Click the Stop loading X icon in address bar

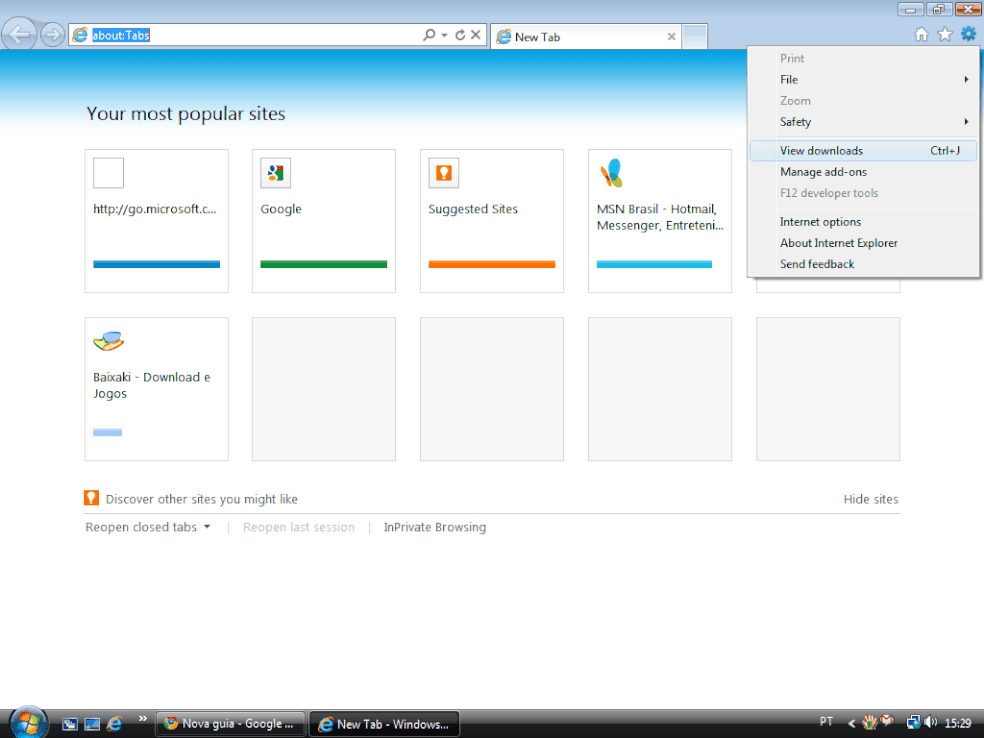476,35
